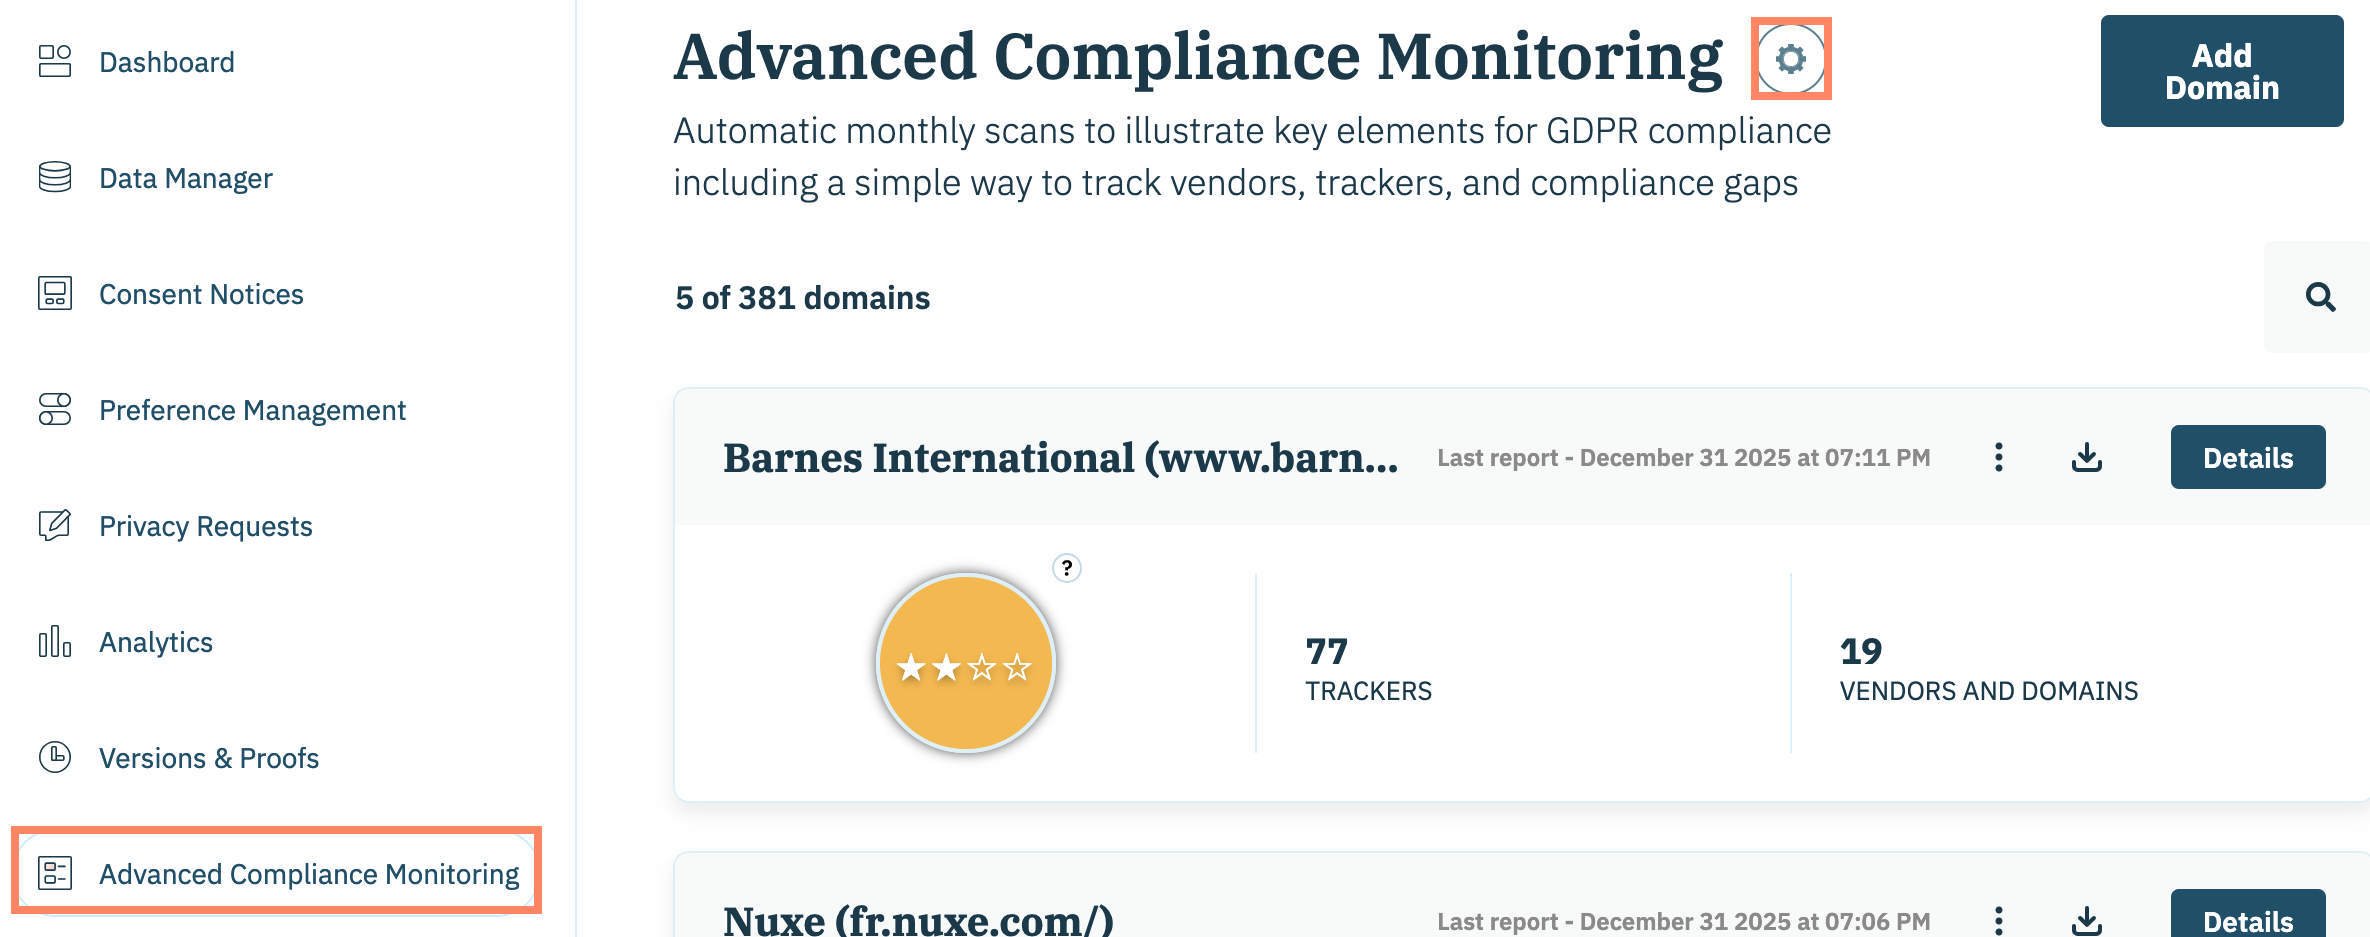Viewport: 2370px width, 937px height.
Task: Click the Data Manager database icon
Action: [x=55, y=177]
